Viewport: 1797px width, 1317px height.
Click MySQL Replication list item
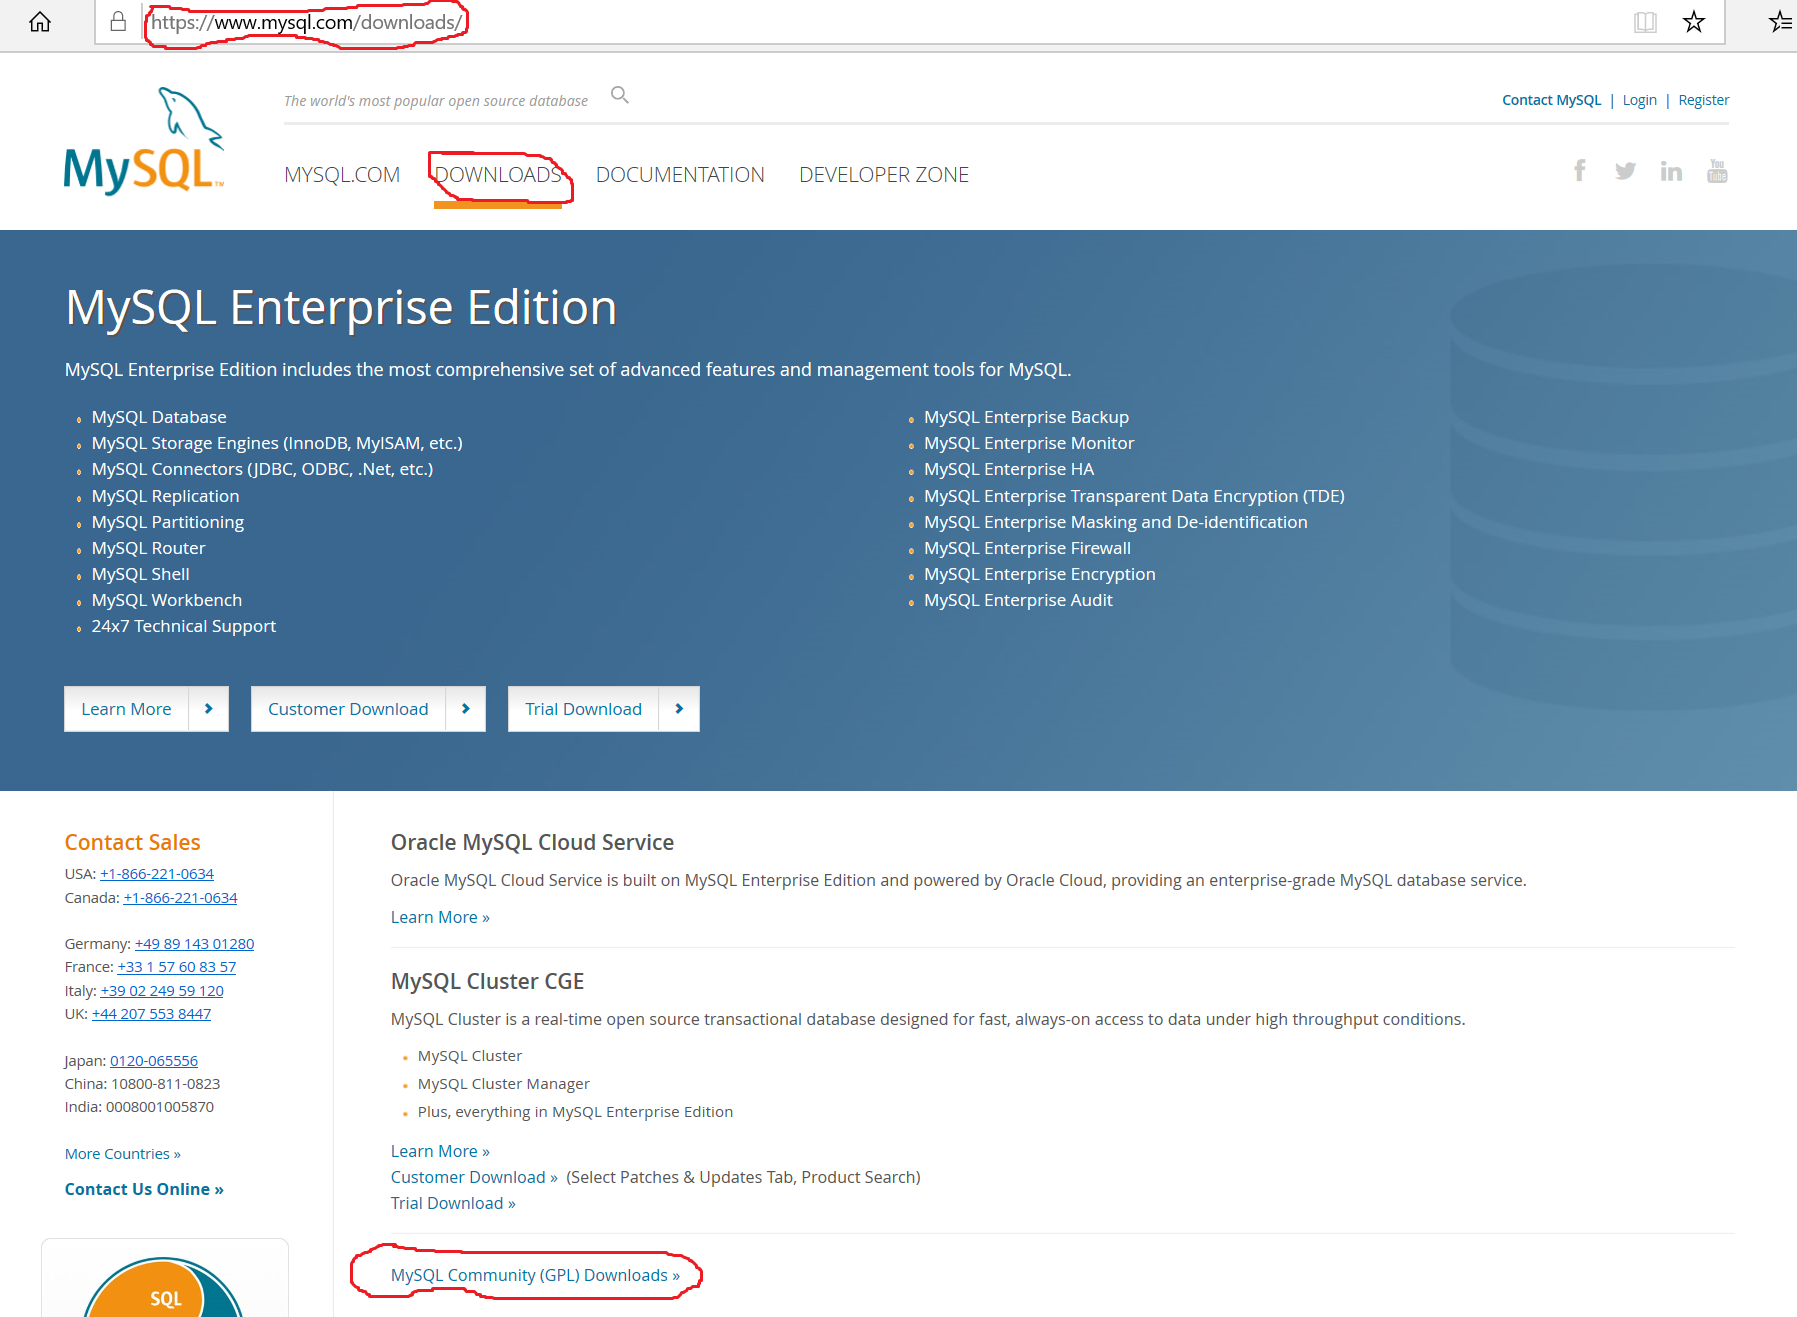pos(165,496)
